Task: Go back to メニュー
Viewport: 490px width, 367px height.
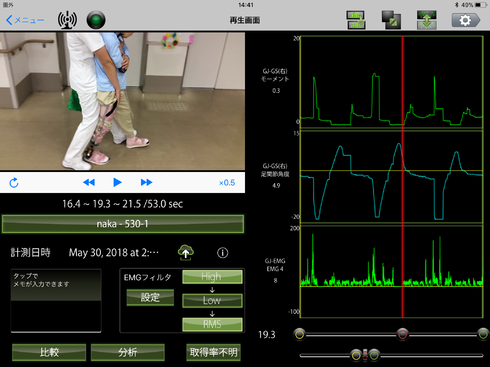Action: (25, 20)
